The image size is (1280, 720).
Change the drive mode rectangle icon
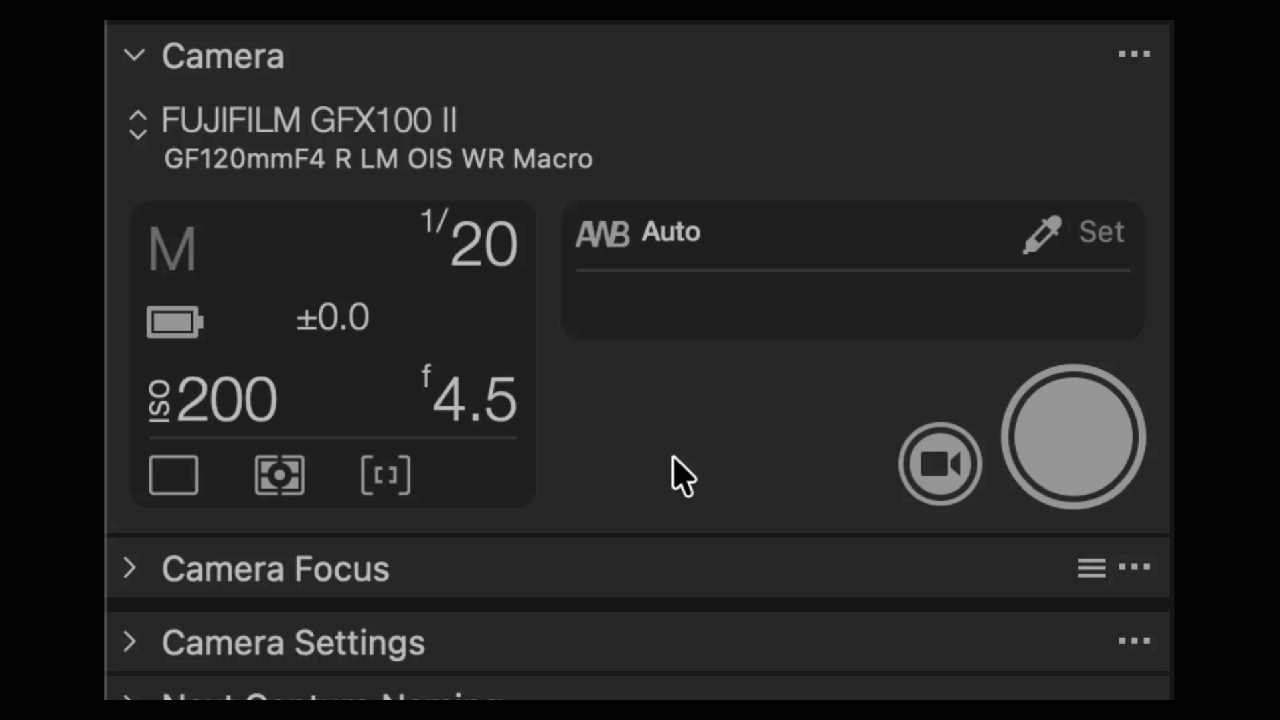(x=174, y=476)
